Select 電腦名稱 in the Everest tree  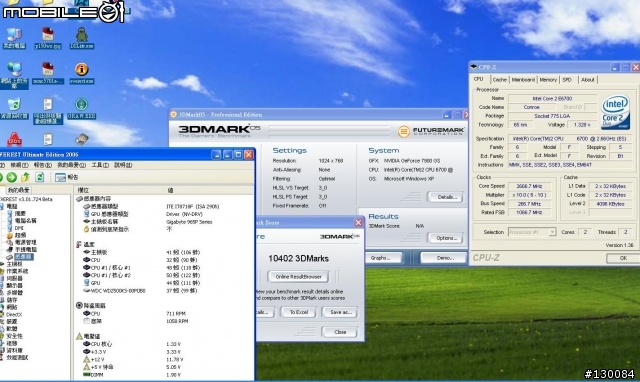tap(25, 221)
